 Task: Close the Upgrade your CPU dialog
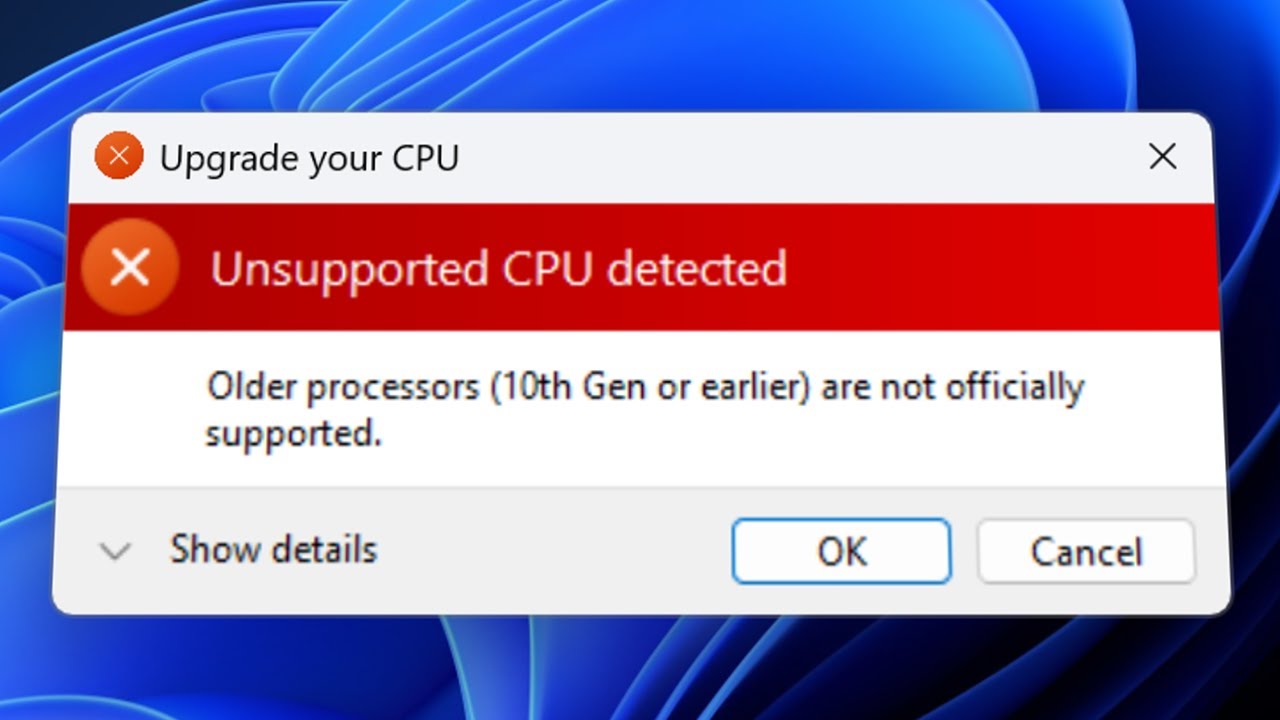coord(1162,157)
